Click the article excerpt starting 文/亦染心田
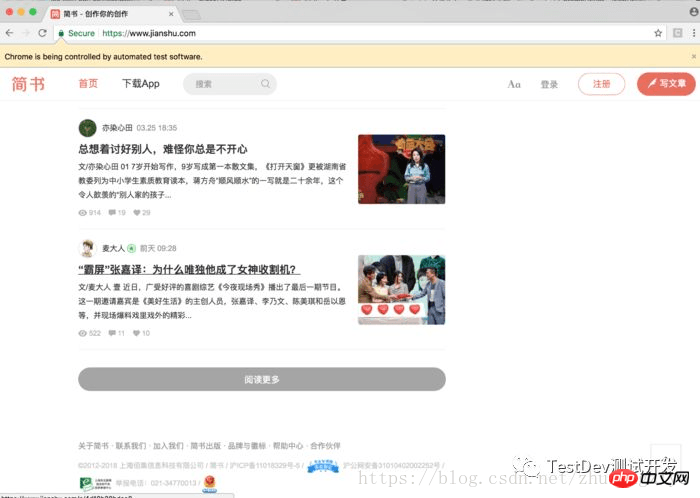 click(212, 181)
